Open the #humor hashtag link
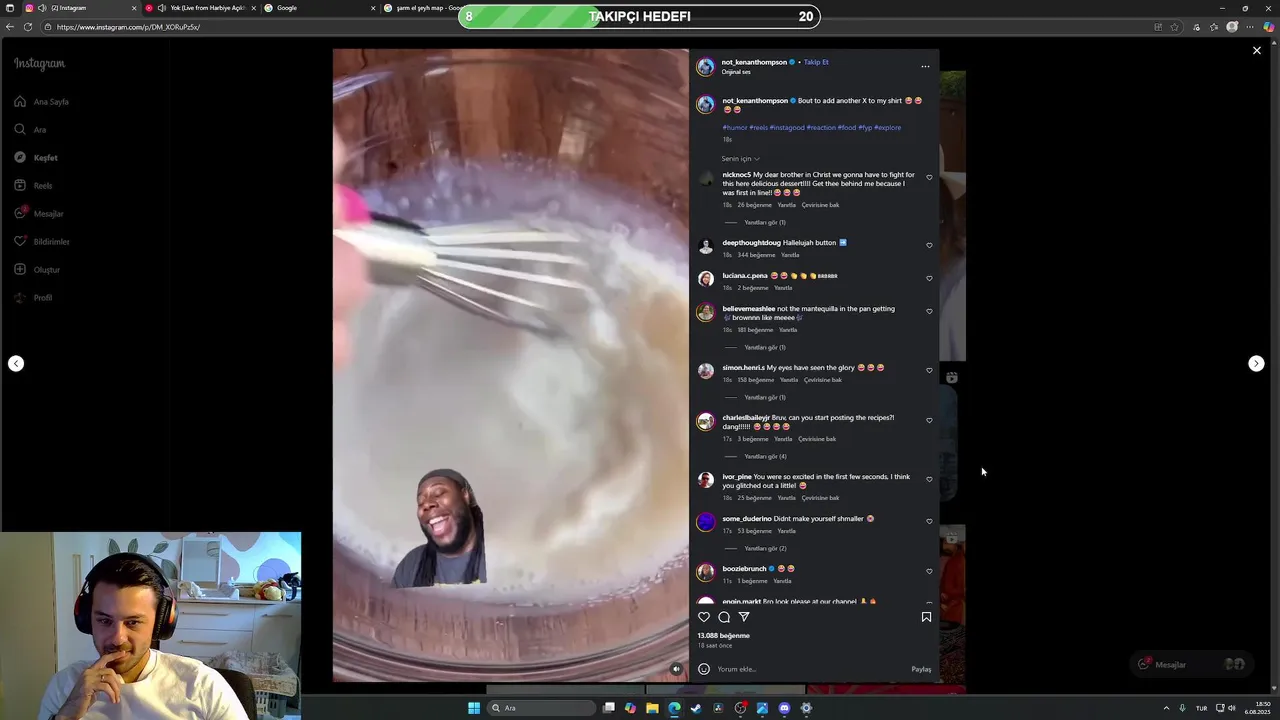Image resolution: width=1280 pixels, height=720 pixels. [735, 127]
